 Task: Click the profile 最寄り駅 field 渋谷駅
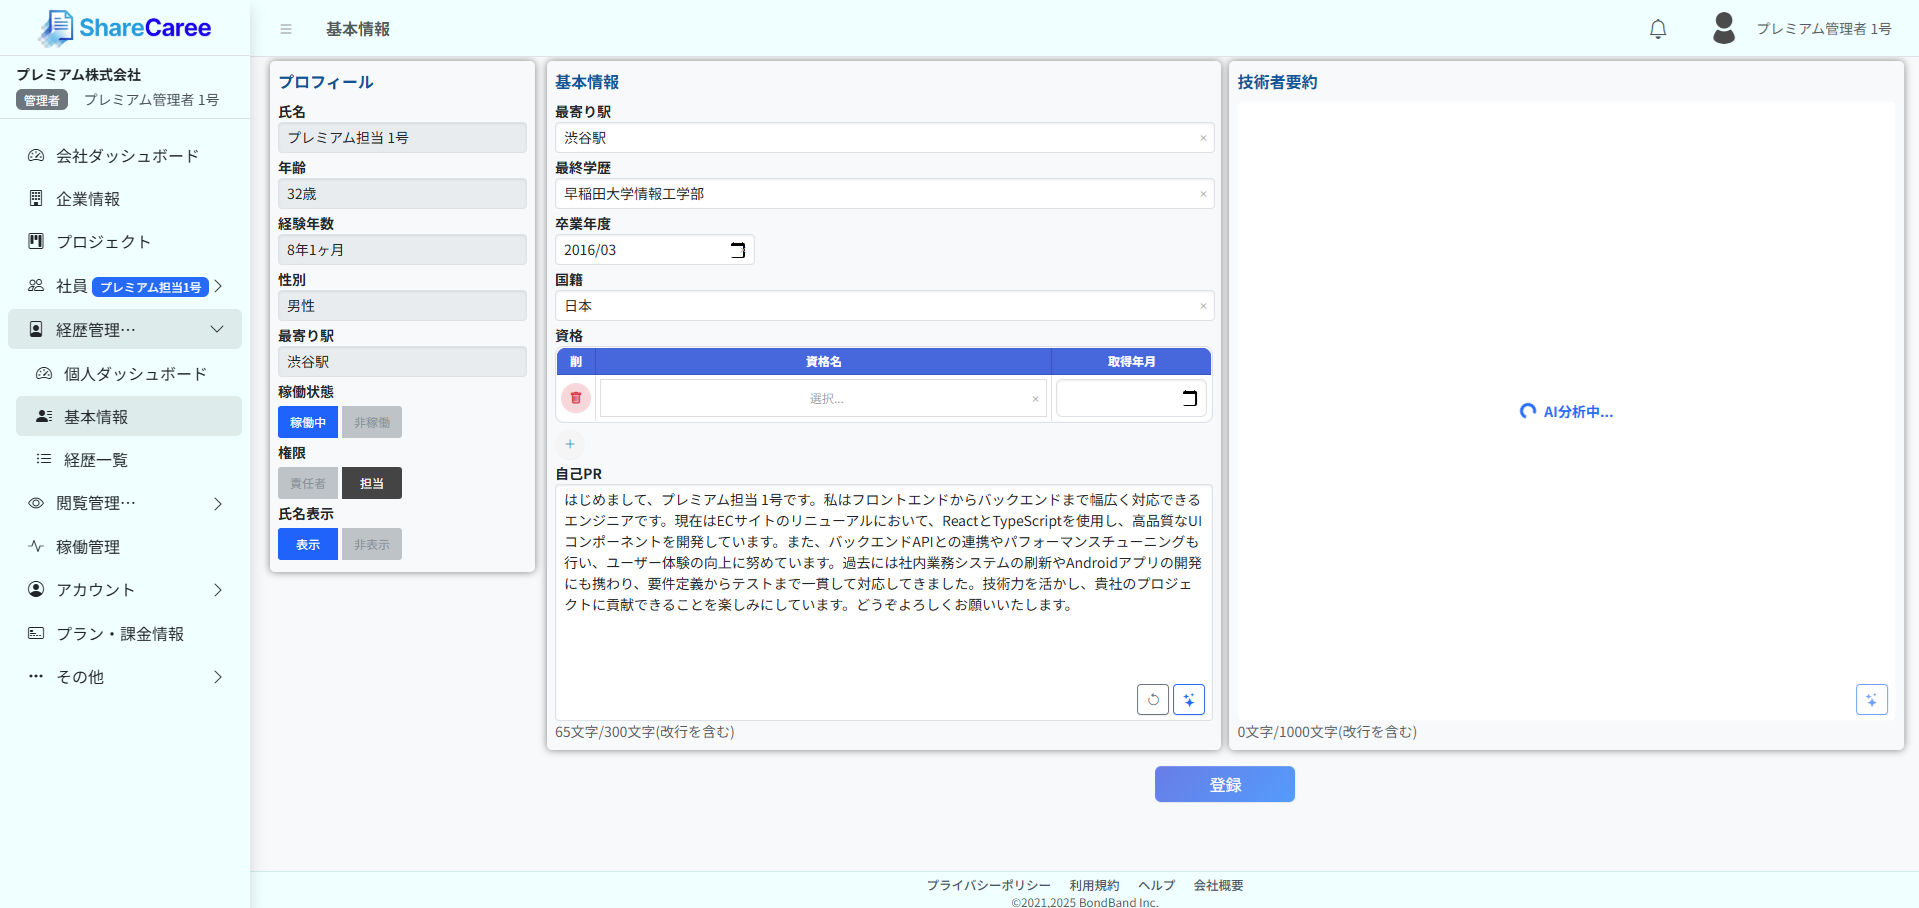click(402, 362)
